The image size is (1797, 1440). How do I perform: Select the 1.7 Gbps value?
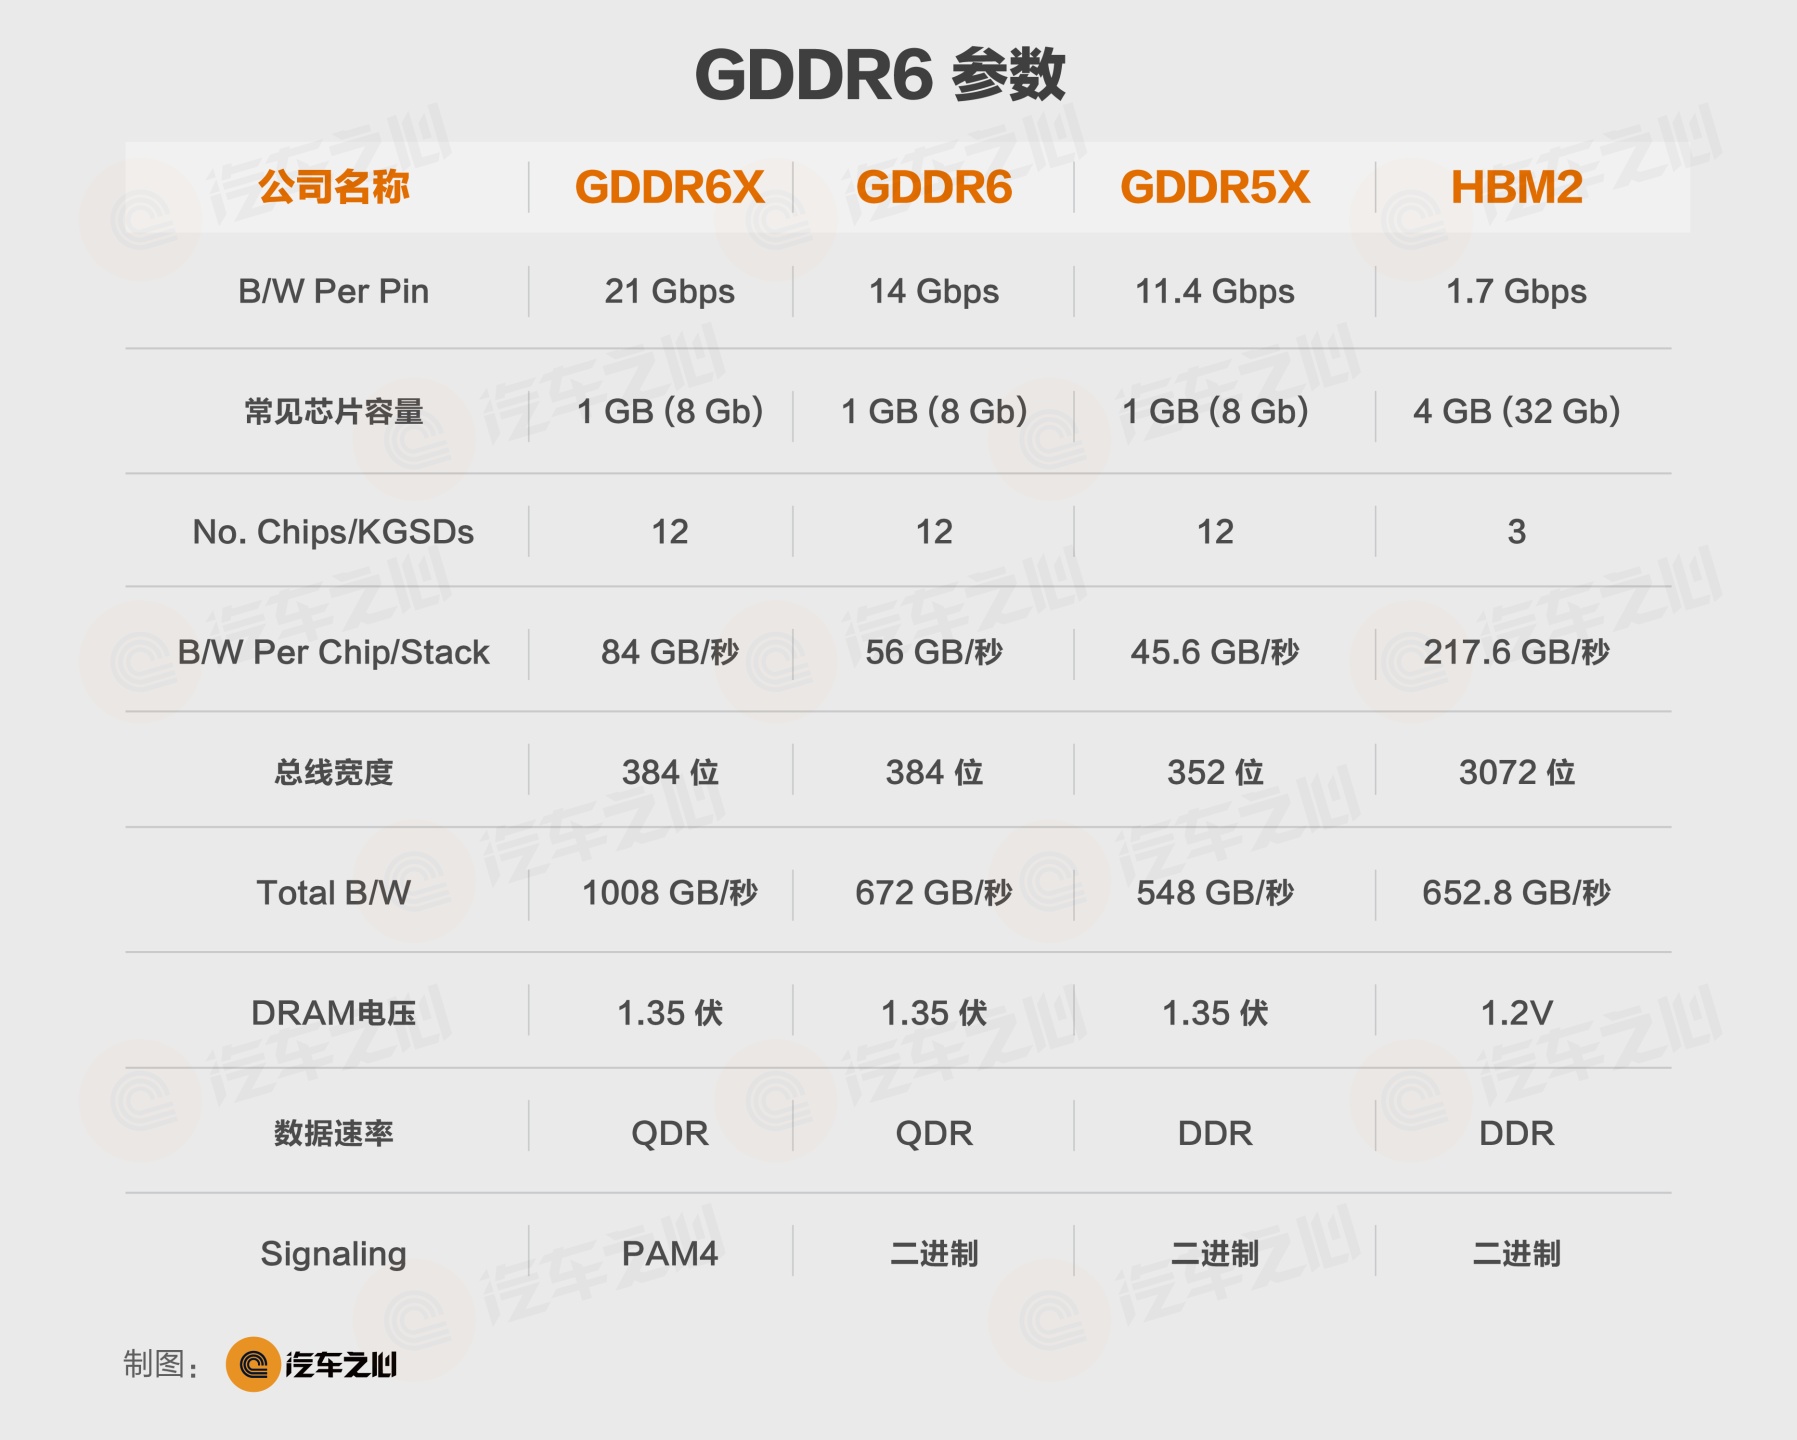point(1516,291)
